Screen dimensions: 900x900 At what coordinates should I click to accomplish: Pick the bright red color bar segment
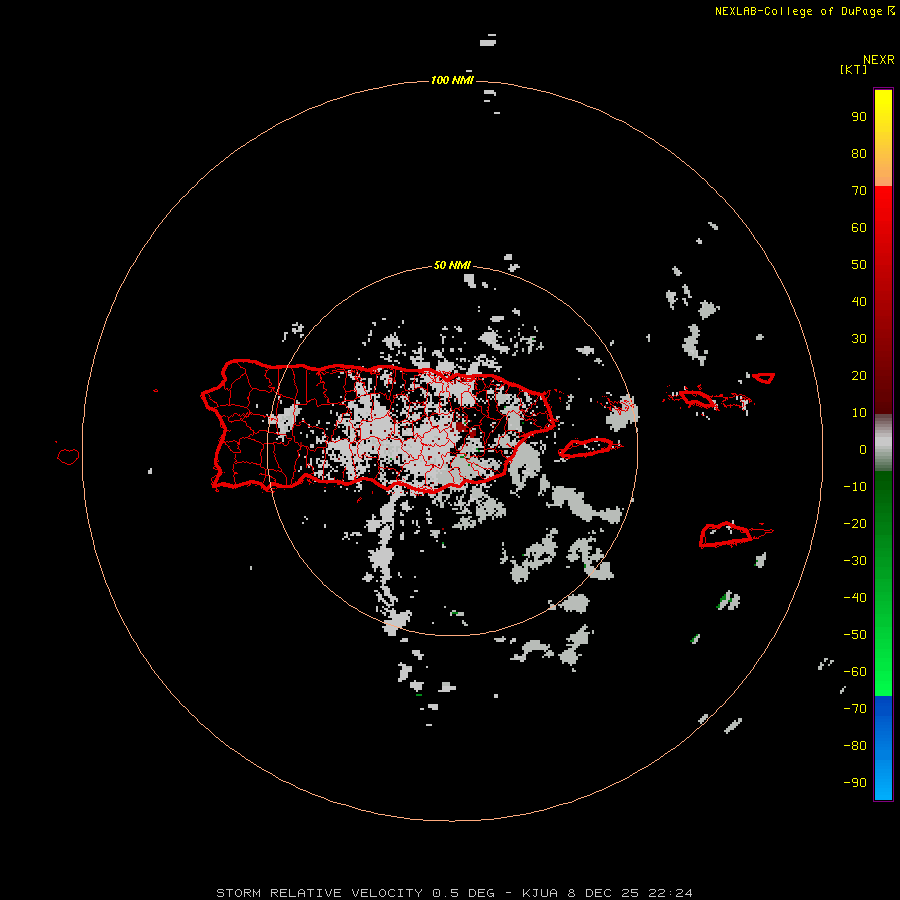point(883,210)
